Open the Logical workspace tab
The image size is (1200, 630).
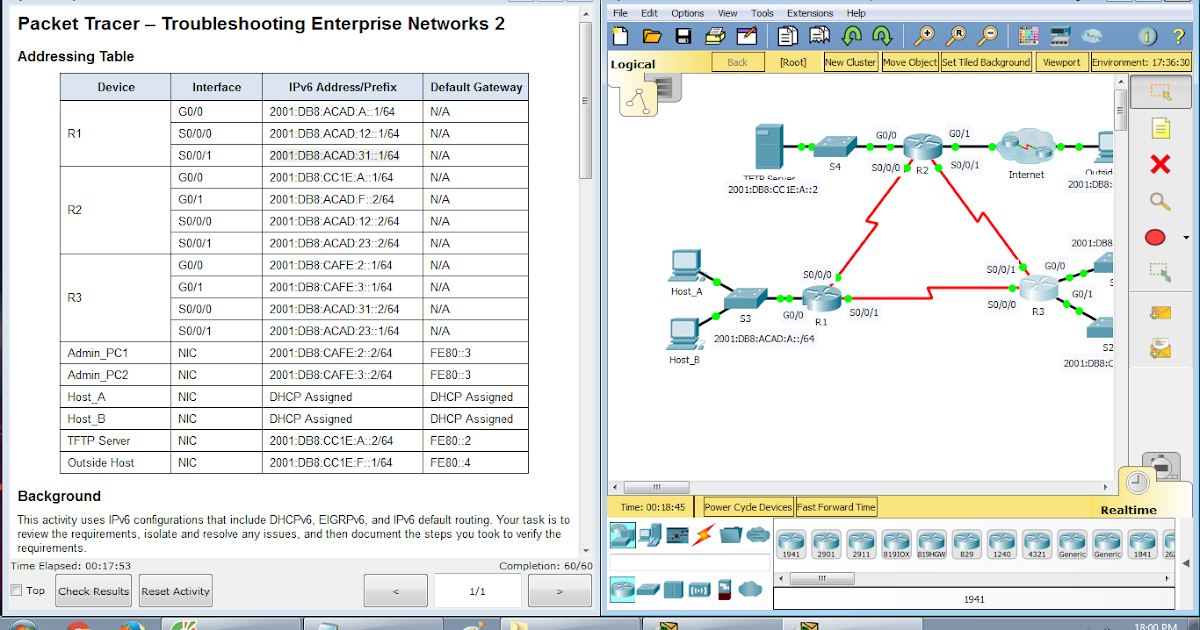click(x=633, y=64)
